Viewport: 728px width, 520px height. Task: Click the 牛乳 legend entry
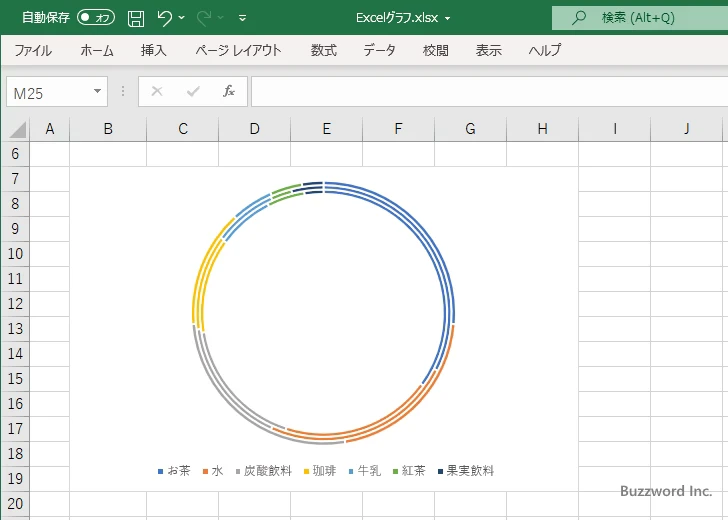(364, 471)
